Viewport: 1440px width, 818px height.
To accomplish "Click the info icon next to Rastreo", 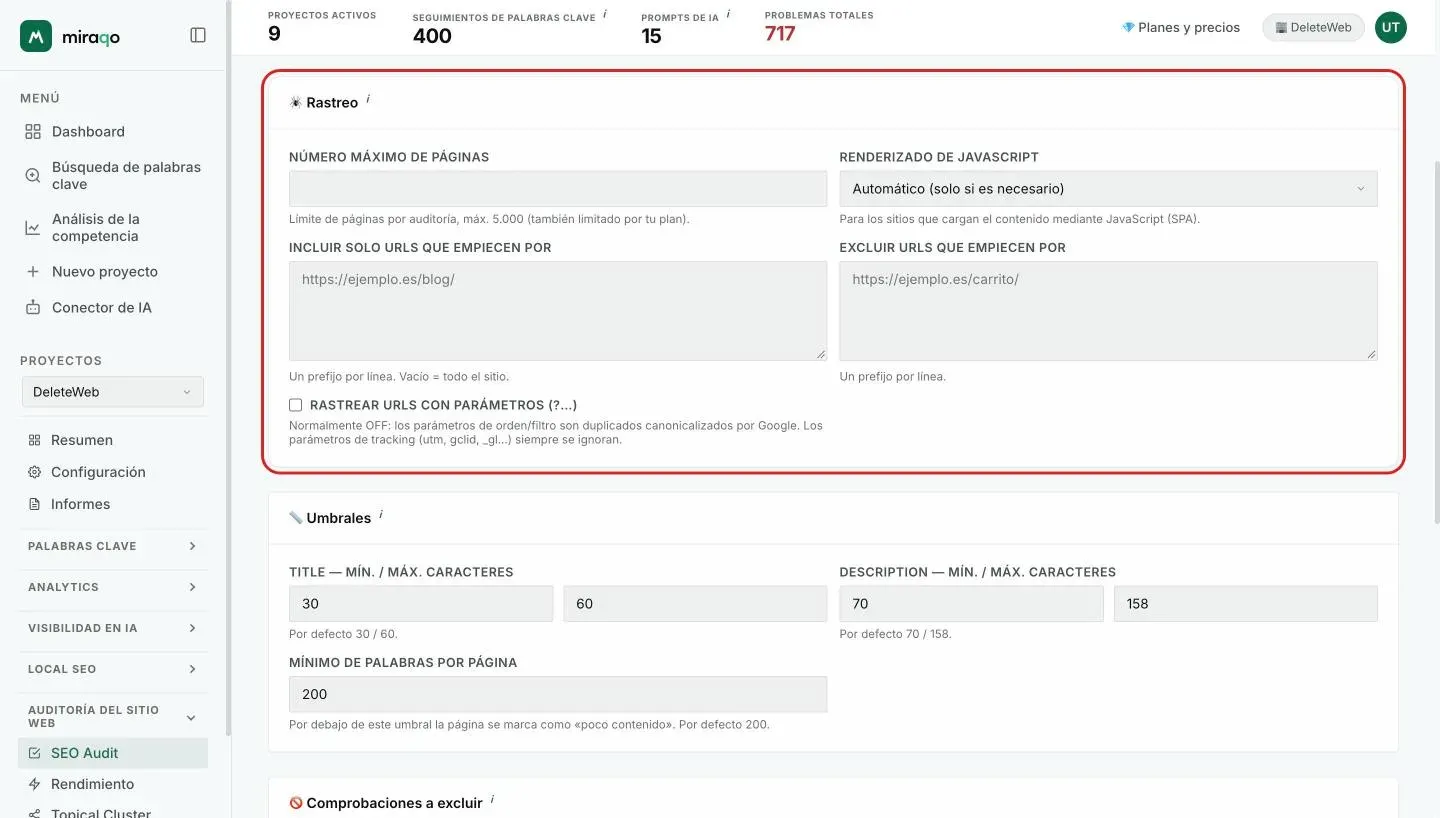I will click(368, 99).
